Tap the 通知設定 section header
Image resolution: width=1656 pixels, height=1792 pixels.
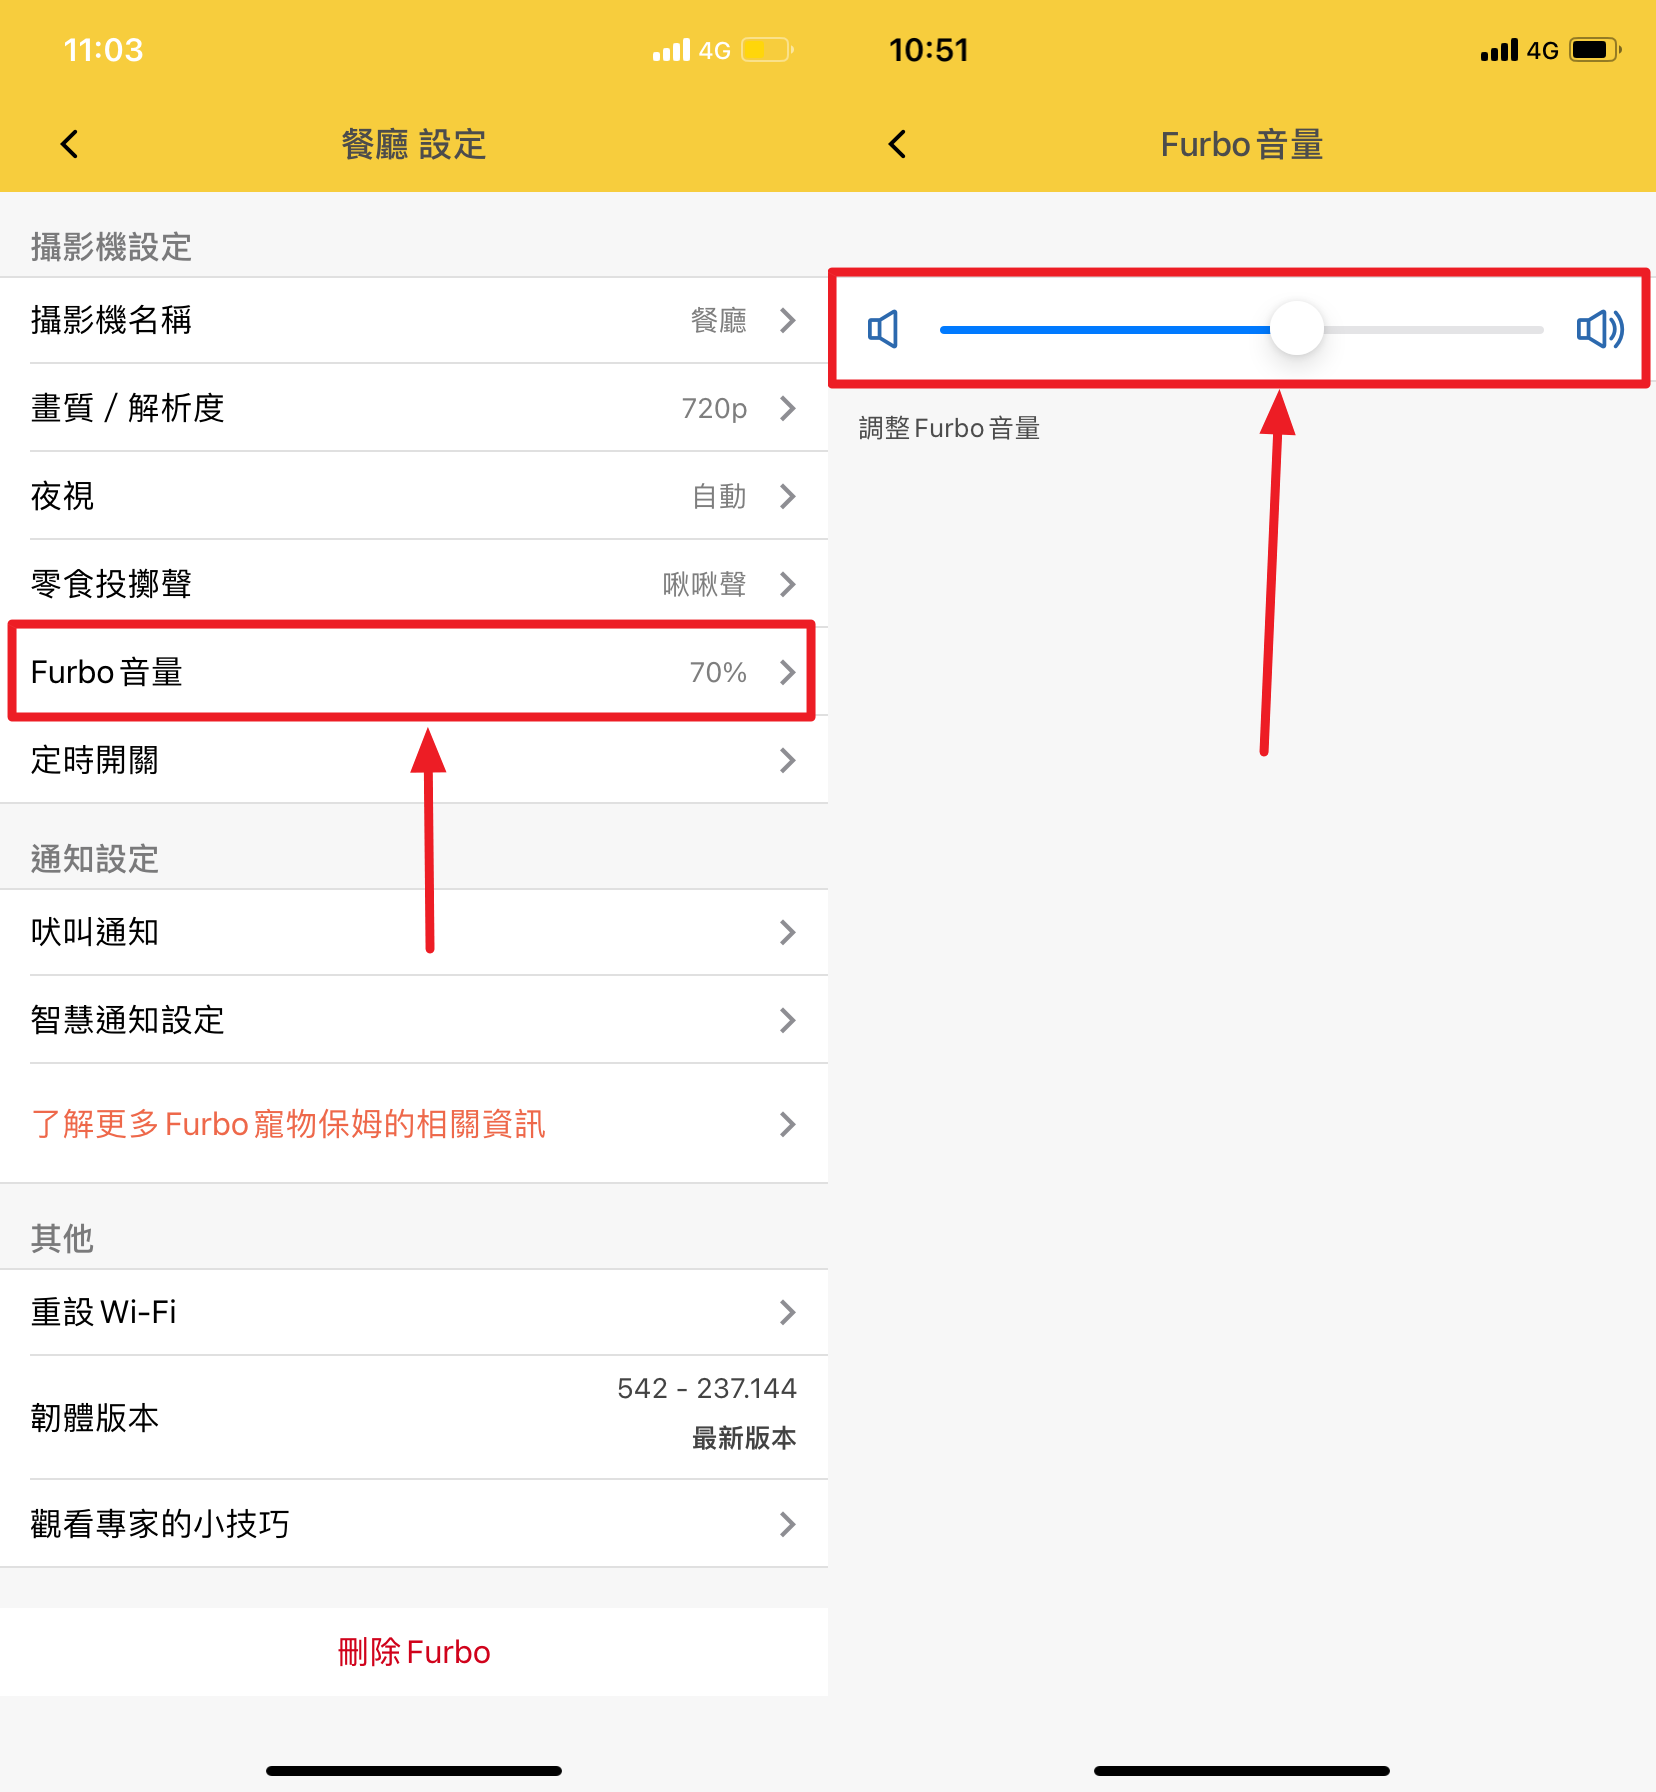click(95, 859)
